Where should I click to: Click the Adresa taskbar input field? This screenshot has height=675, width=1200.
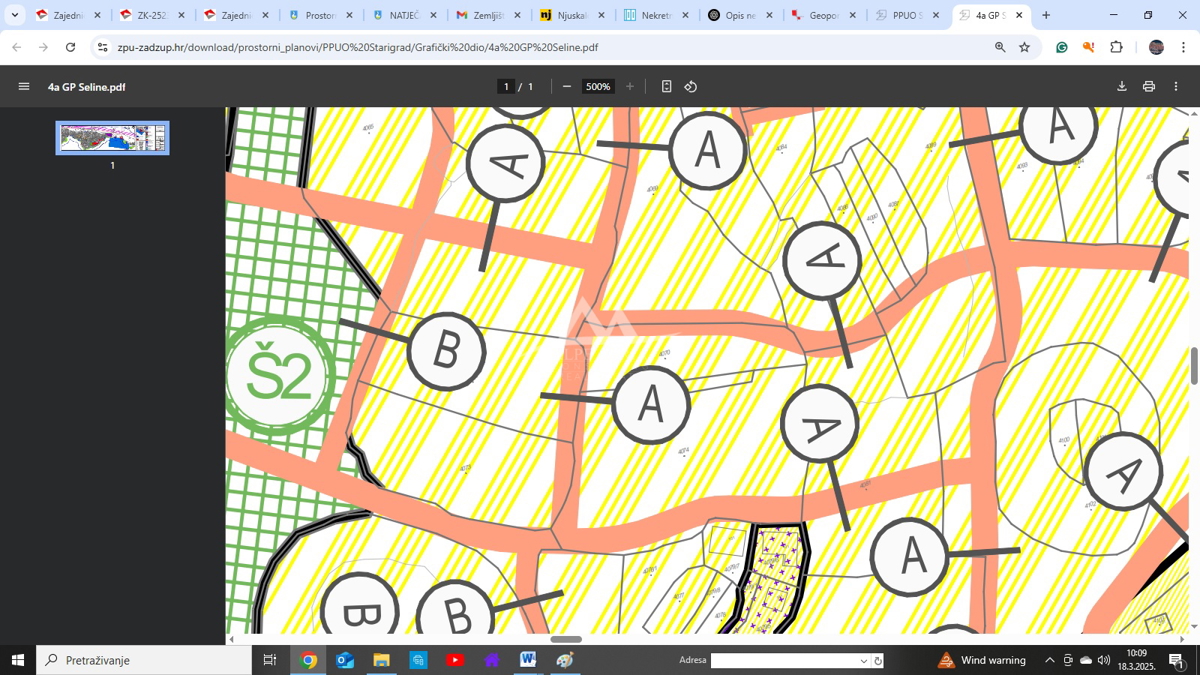point(785,661)
